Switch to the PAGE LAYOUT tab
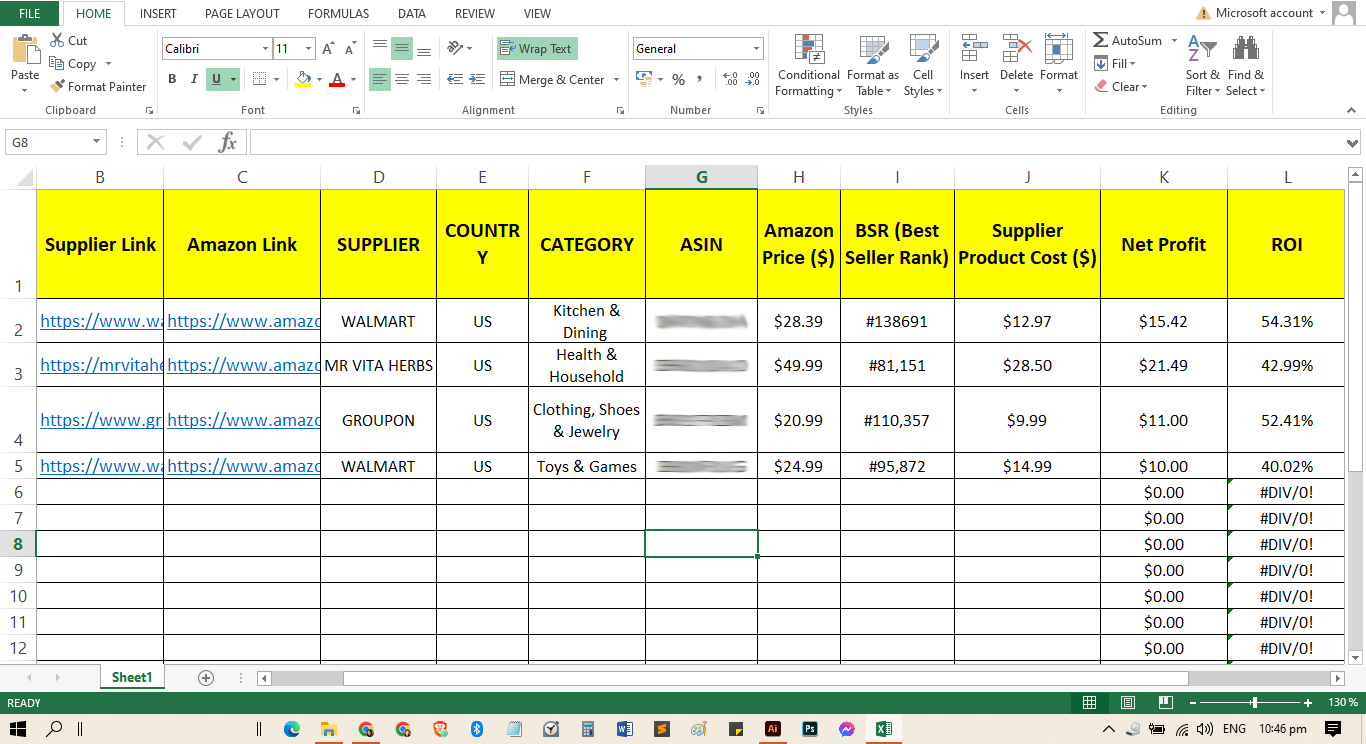Screen dimensions: 1366x744 coord(242,14)
